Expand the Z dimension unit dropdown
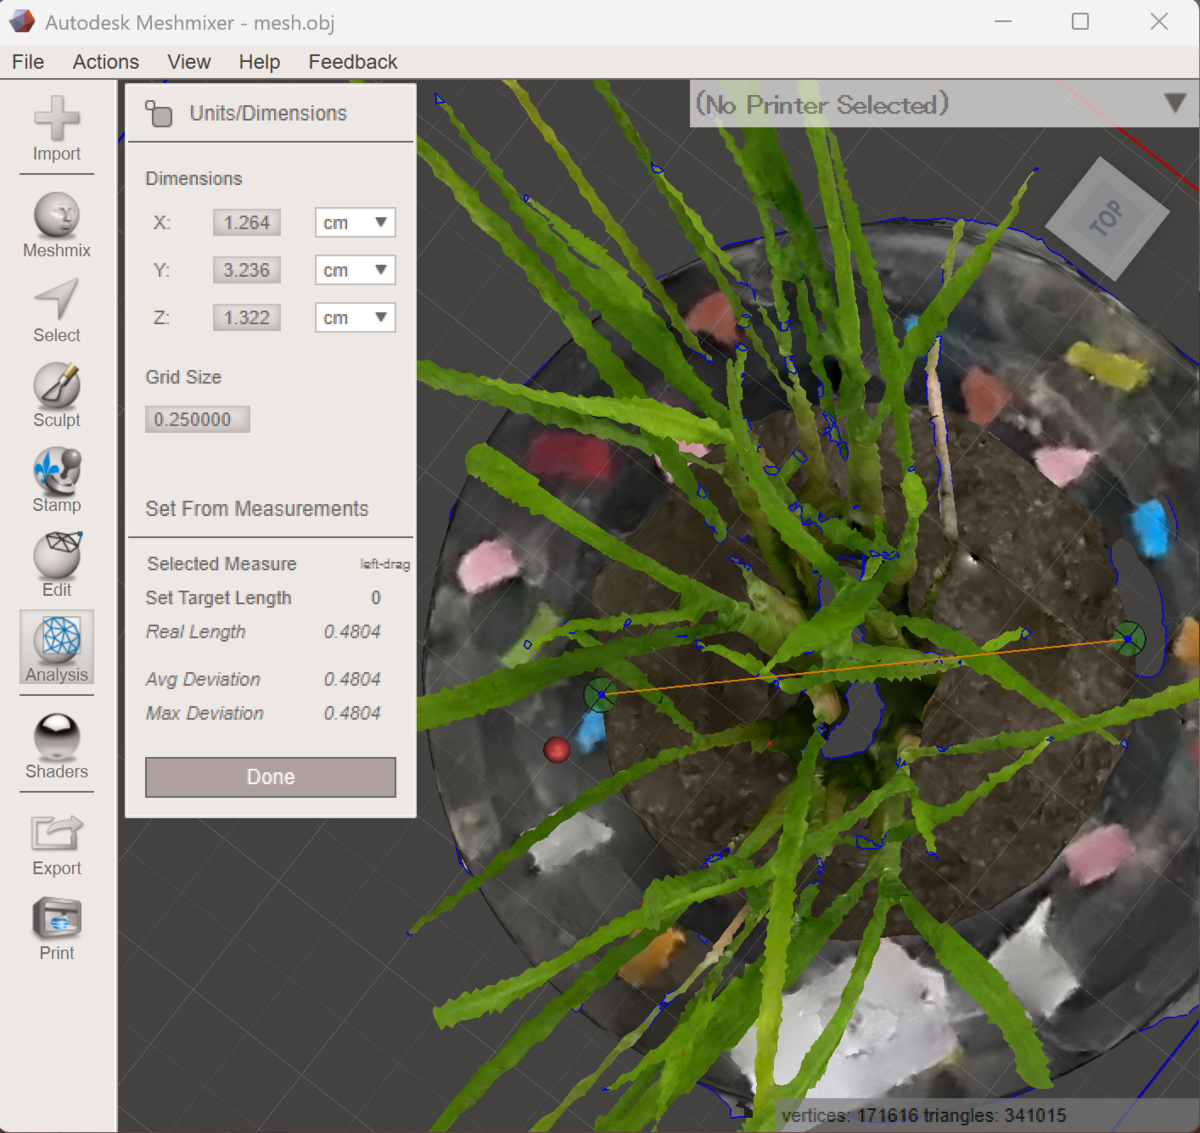Screen dimensions: 1200x1133 [x=355, y=318]
